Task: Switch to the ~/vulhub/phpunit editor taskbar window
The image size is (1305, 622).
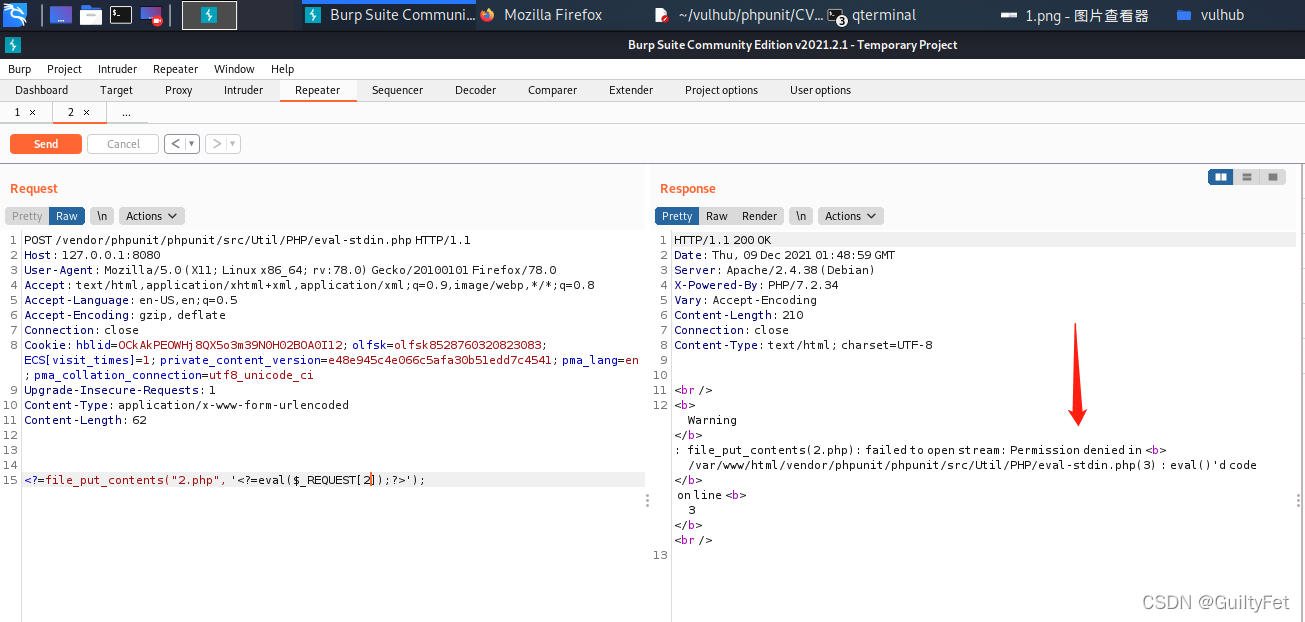Action: point(739,15)
